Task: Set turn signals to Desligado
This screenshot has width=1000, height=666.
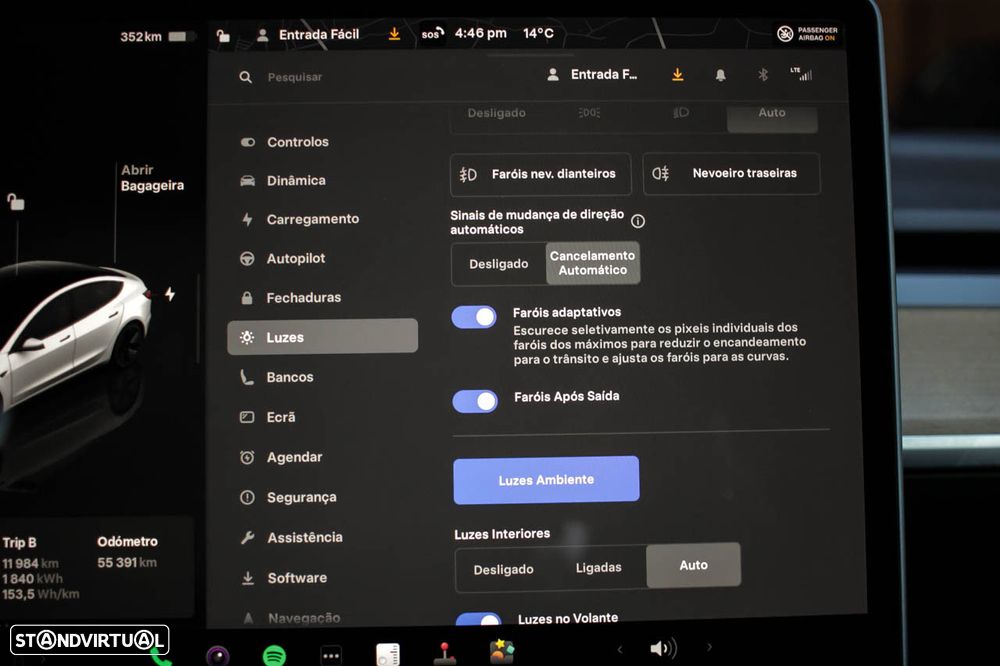Action: pyautogui.click(x=499, y=263)
